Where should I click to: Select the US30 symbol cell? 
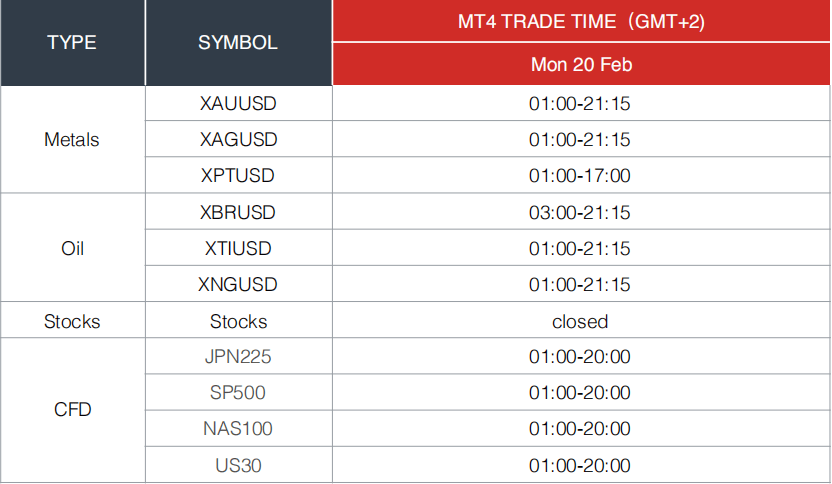[x=238, y=465]
